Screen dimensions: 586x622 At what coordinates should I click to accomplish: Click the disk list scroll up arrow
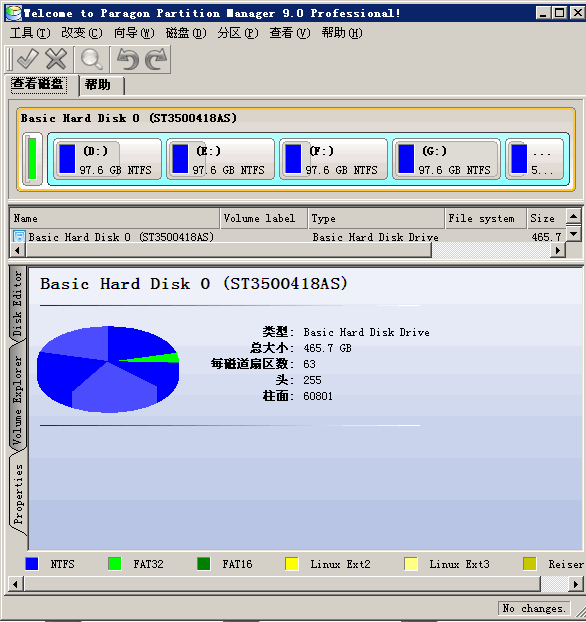[x=573, y=216]
